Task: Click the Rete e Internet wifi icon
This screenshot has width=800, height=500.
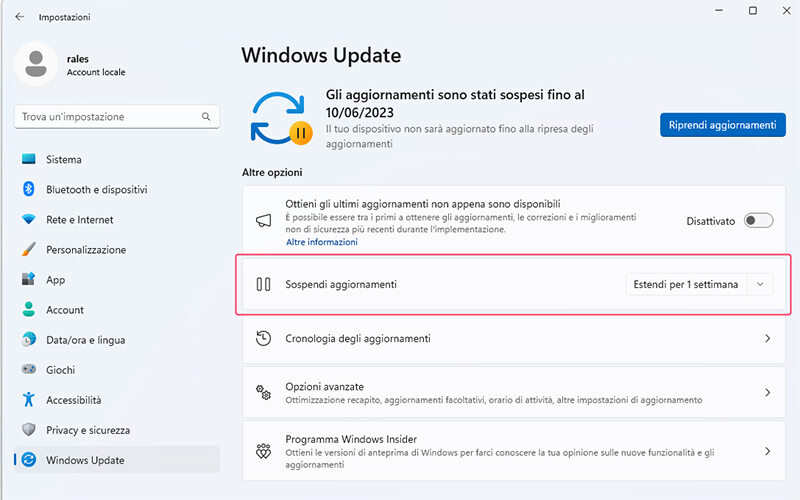Action: click(x=29, y=219)
